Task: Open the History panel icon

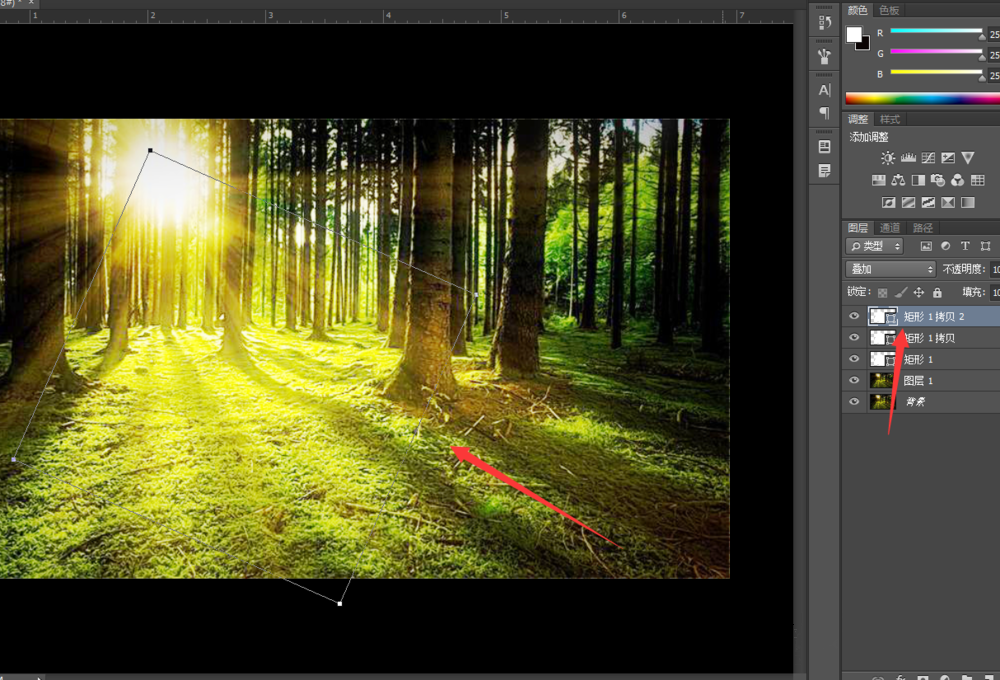Action: tap(824, 23)
